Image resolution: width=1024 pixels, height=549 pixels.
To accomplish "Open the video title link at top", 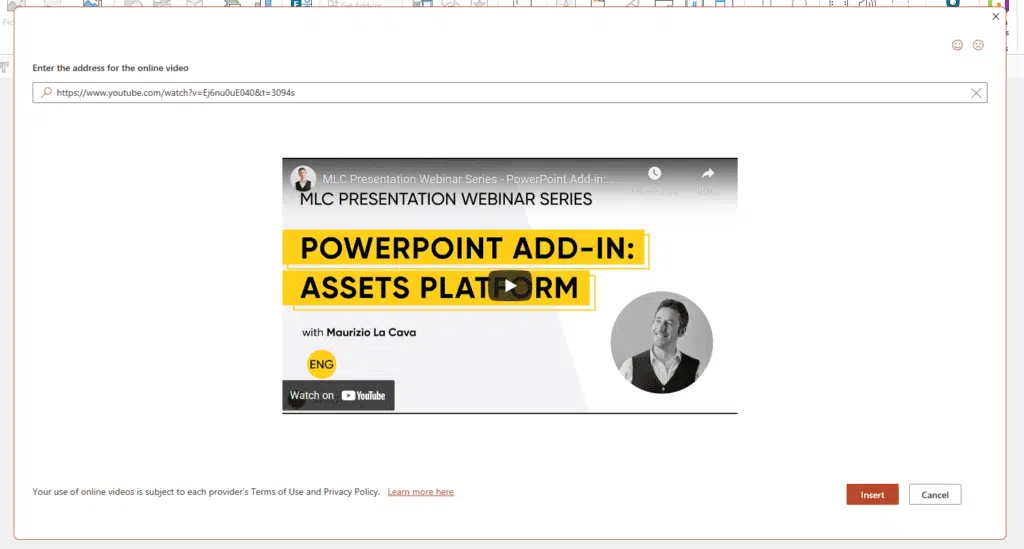I will click(468, 179).
